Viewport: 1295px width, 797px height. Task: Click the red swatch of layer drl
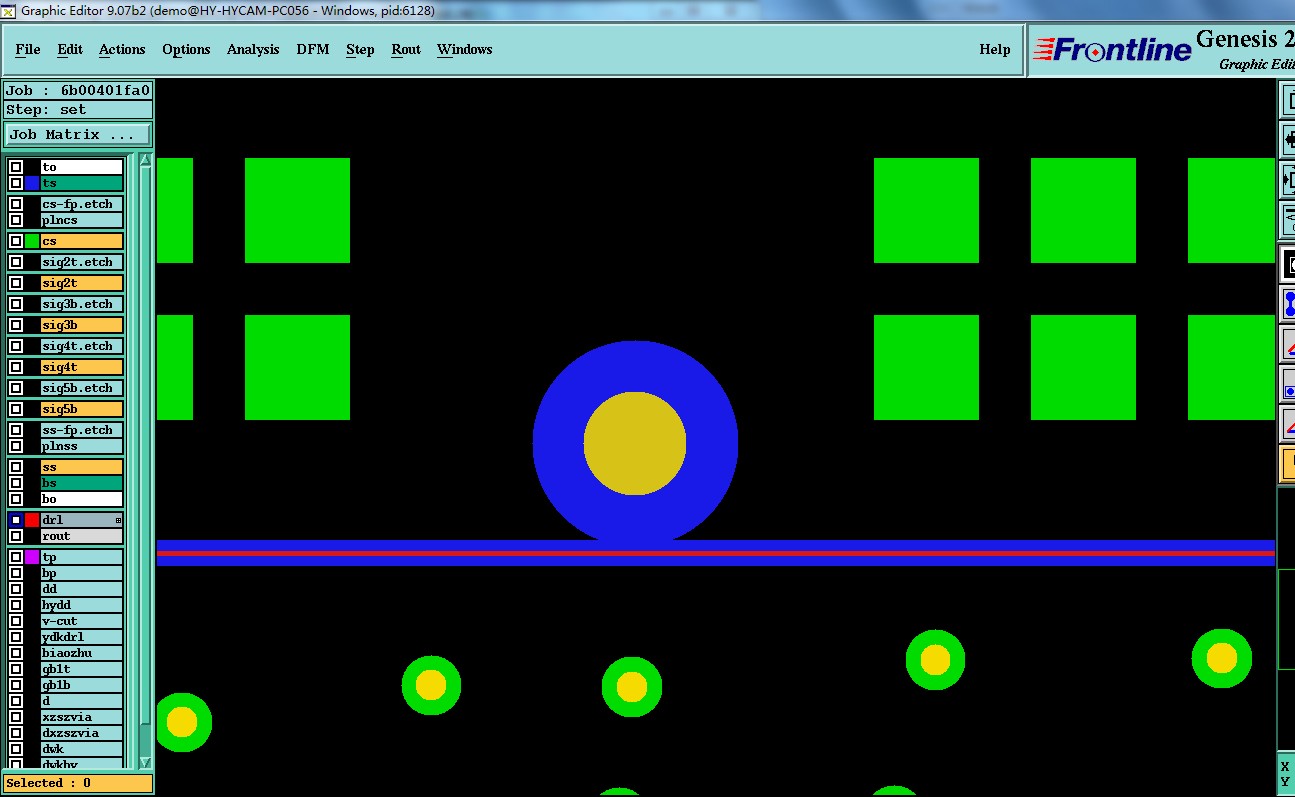(32, 520)
